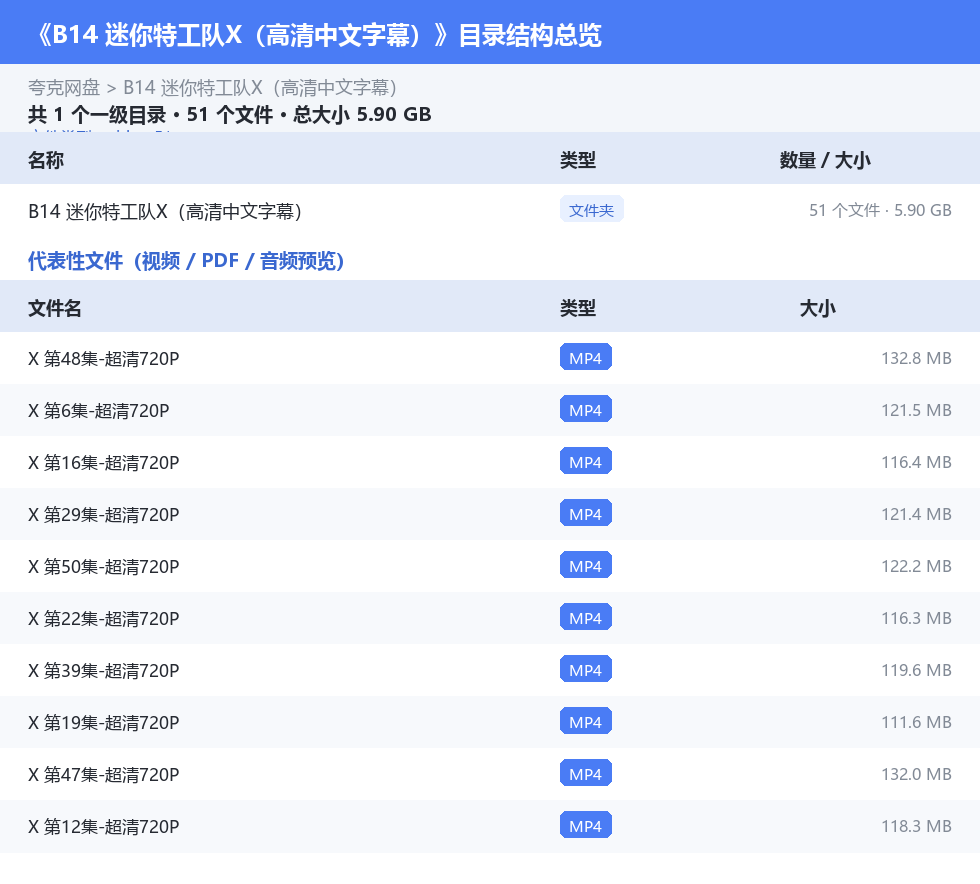Viewport: 980px width, 884px height.
Task: Click the 名称 column header
Action: pyautogui.click(x=46, y=160)
